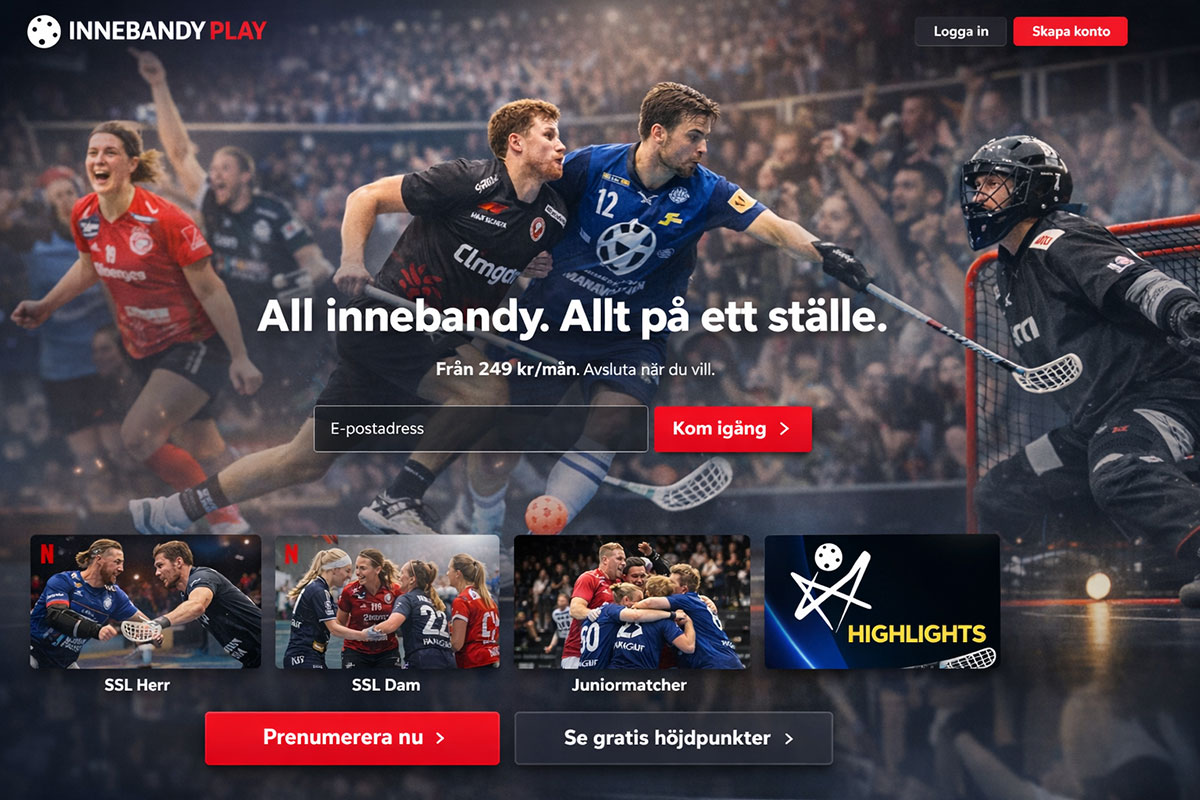This screenshot has width=1200, height=800.
Task: Open the Highlights tile
Action: pos(882,602)
